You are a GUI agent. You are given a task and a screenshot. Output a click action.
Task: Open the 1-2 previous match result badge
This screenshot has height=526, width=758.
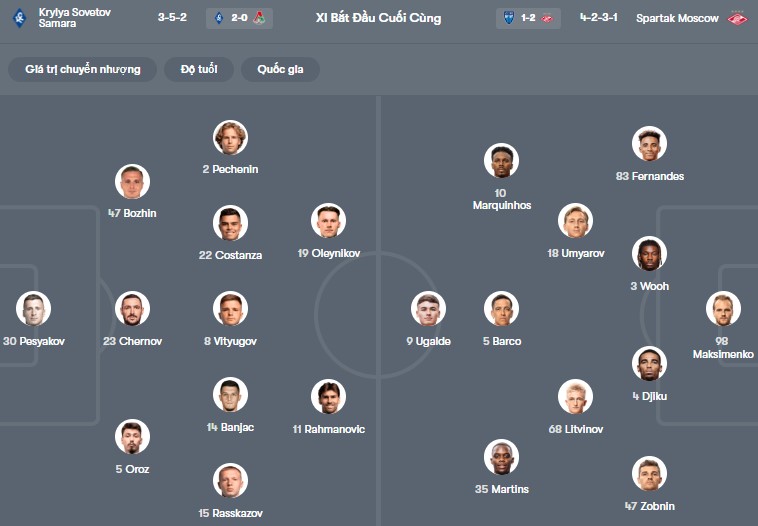click(x=528, y=18)
